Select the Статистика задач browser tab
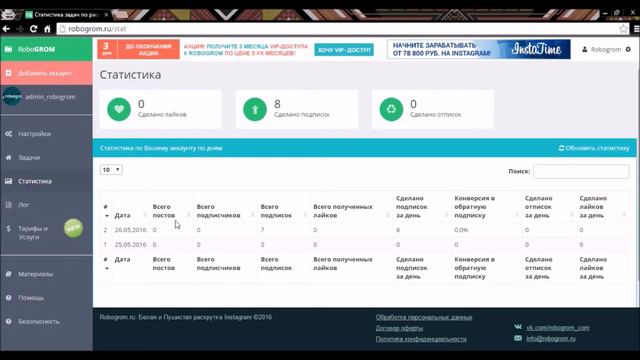Viewport: 640px width, 360px height. (x=65, y=14)
